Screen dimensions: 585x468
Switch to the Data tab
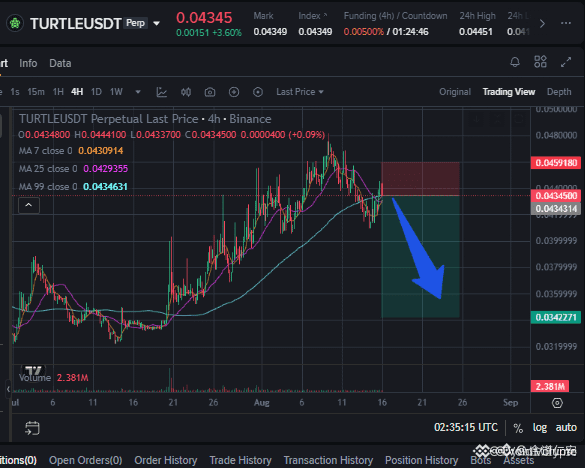60,63
